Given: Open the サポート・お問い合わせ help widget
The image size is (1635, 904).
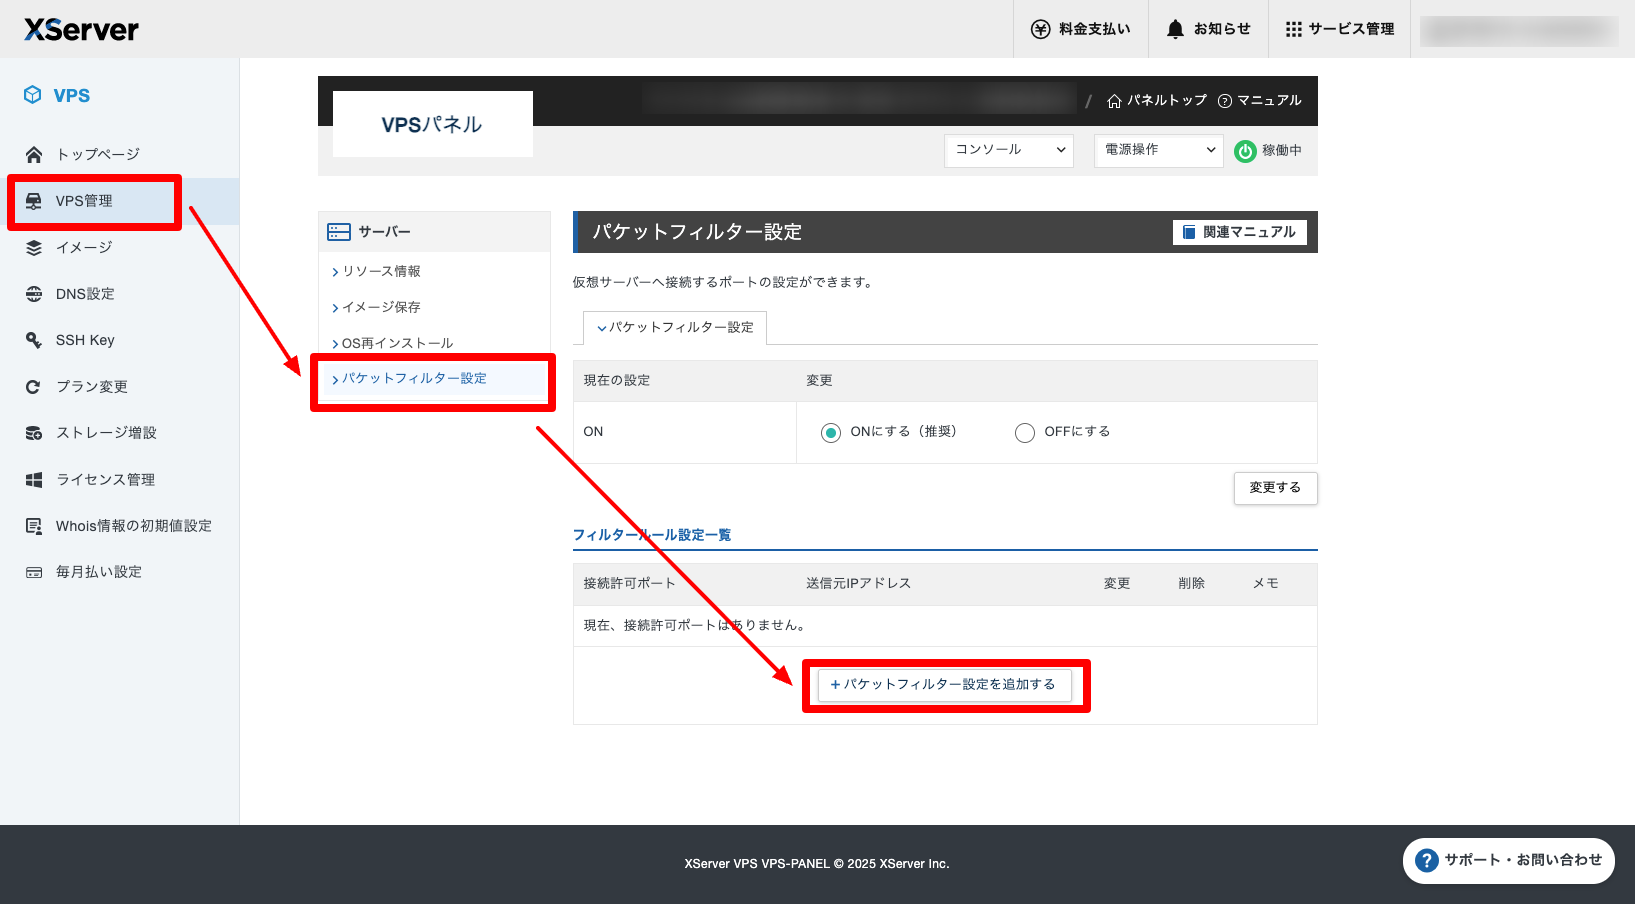Looking at the screenshot, I should [x=1508, y=860].
